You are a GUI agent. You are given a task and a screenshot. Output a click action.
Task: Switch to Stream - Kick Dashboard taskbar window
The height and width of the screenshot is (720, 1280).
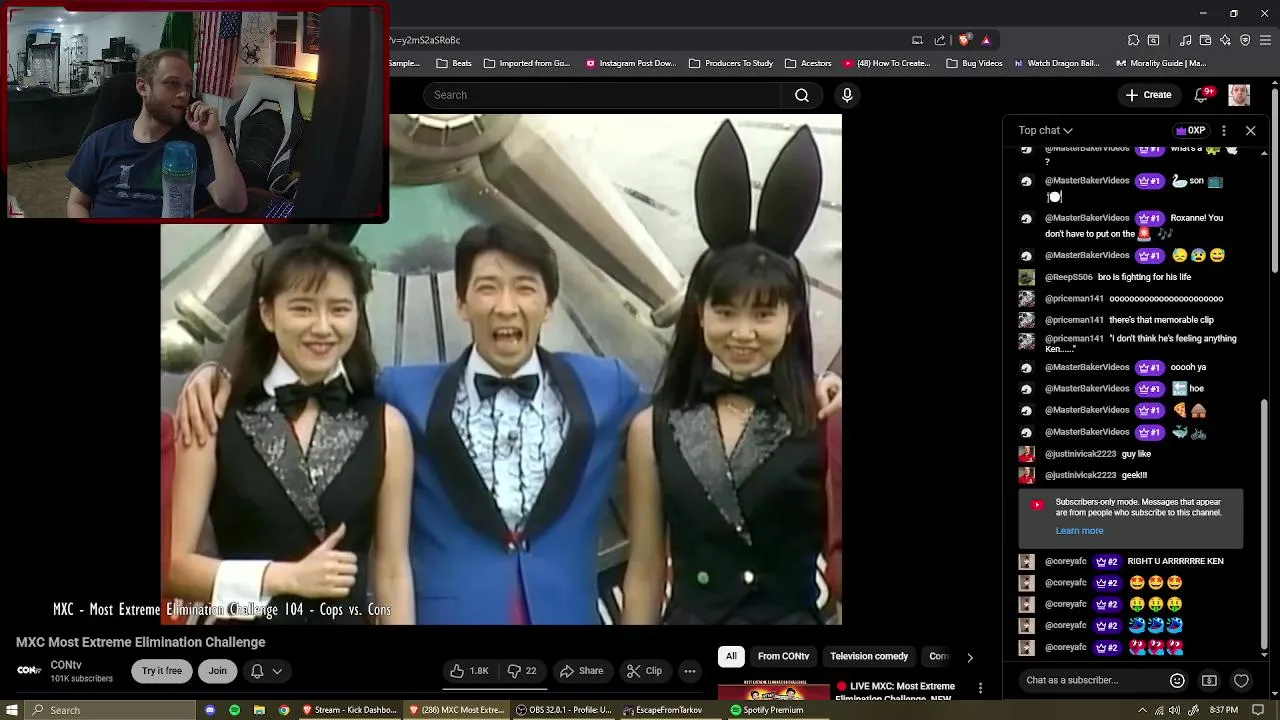point(350,710)
